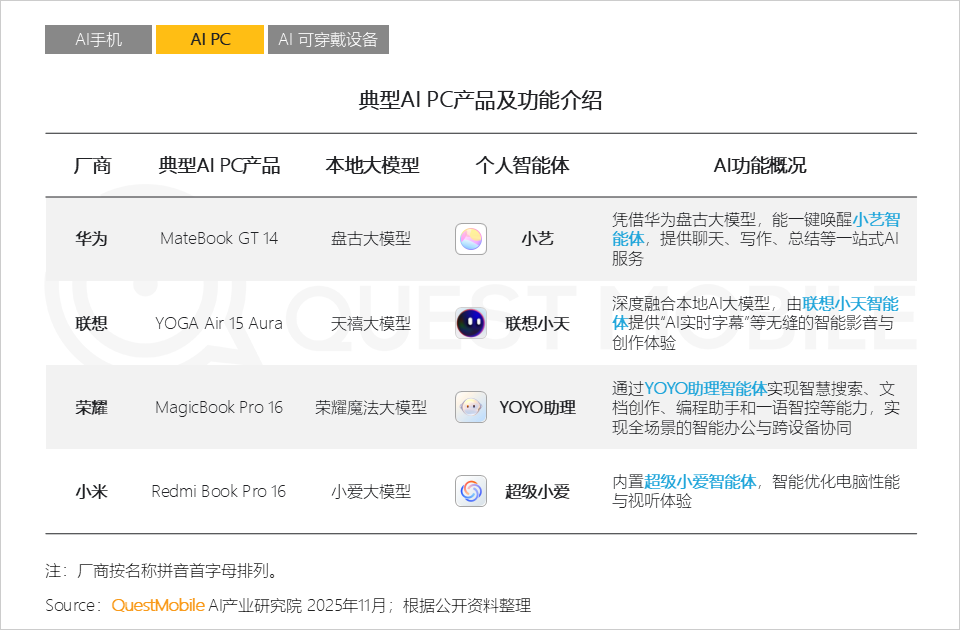Select the AI PC tab
Viewport: 960px width, 630px height.
pyautogui.click(x=210, y=39)
